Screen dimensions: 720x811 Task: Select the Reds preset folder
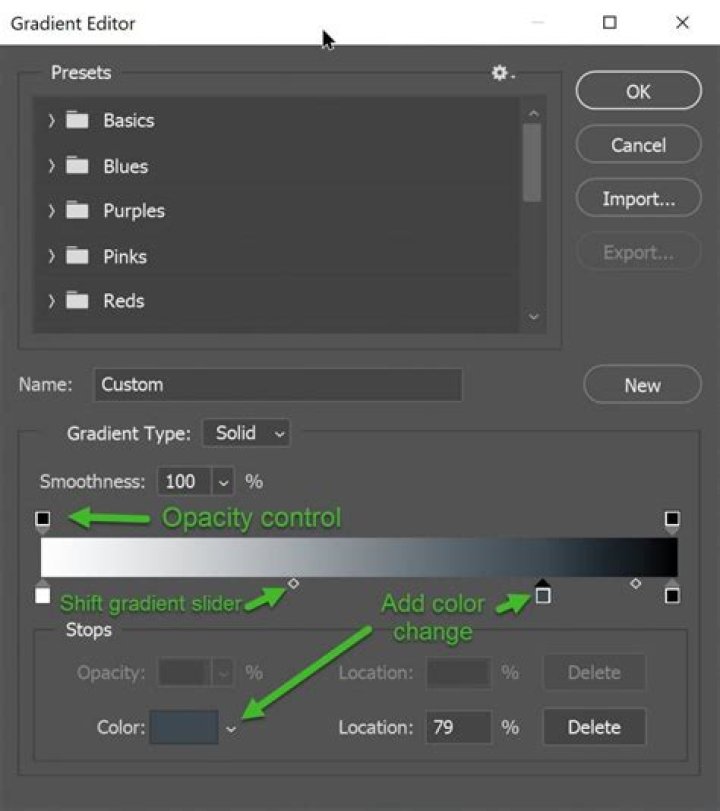click(x=123, y=301)
